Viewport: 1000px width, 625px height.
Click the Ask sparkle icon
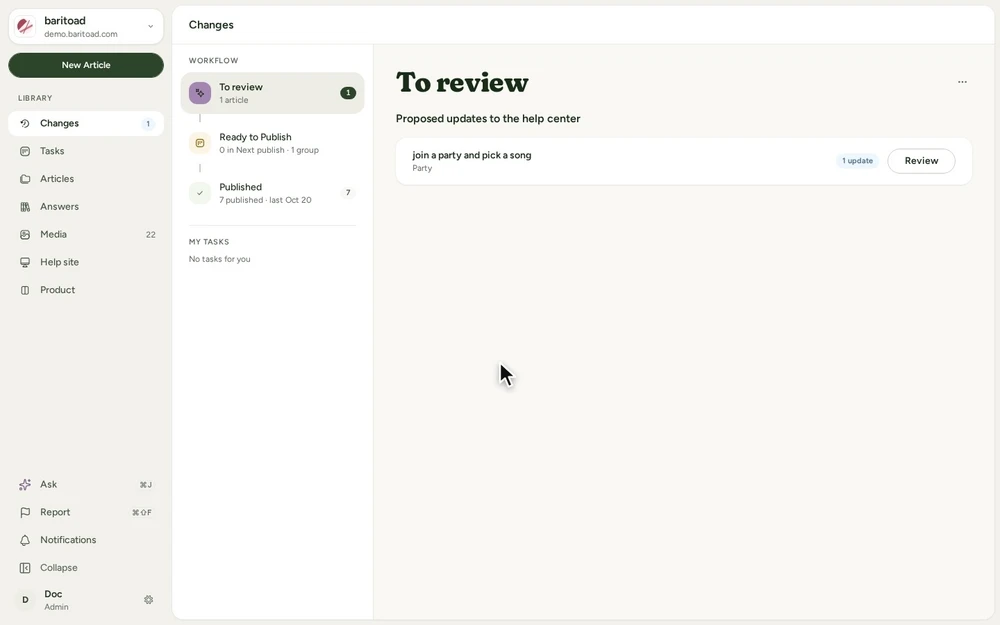pos(25,485)
